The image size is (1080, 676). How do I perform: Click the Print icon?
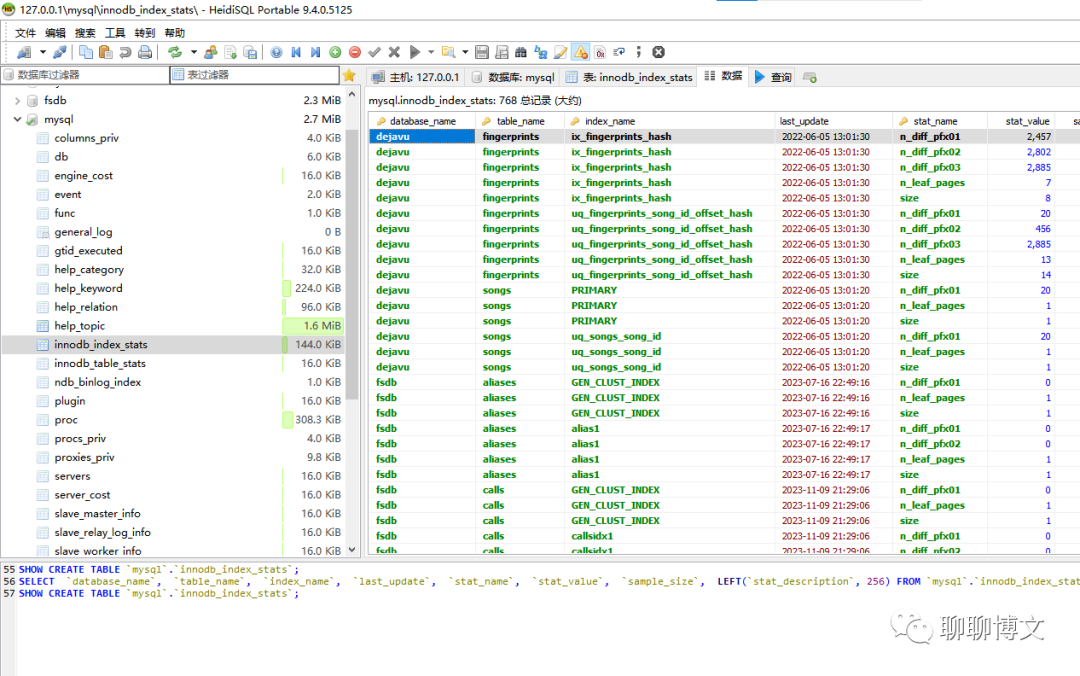[x=145, y=52]
